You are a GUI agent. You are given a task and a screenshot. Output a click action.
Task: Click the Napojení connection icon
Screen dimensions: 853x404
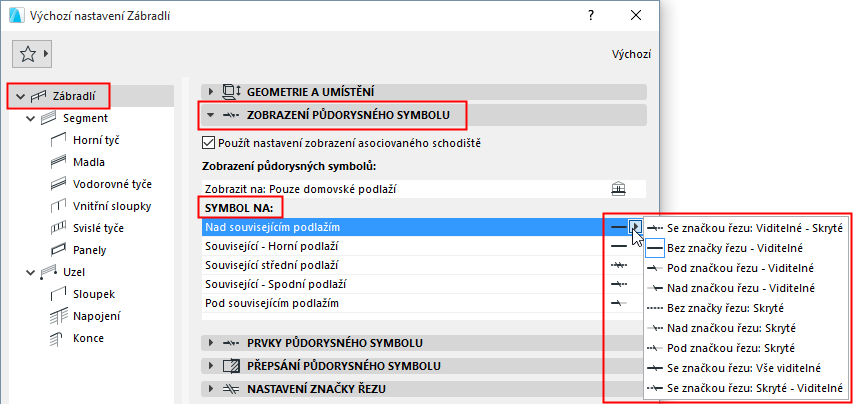click(58, 316)
